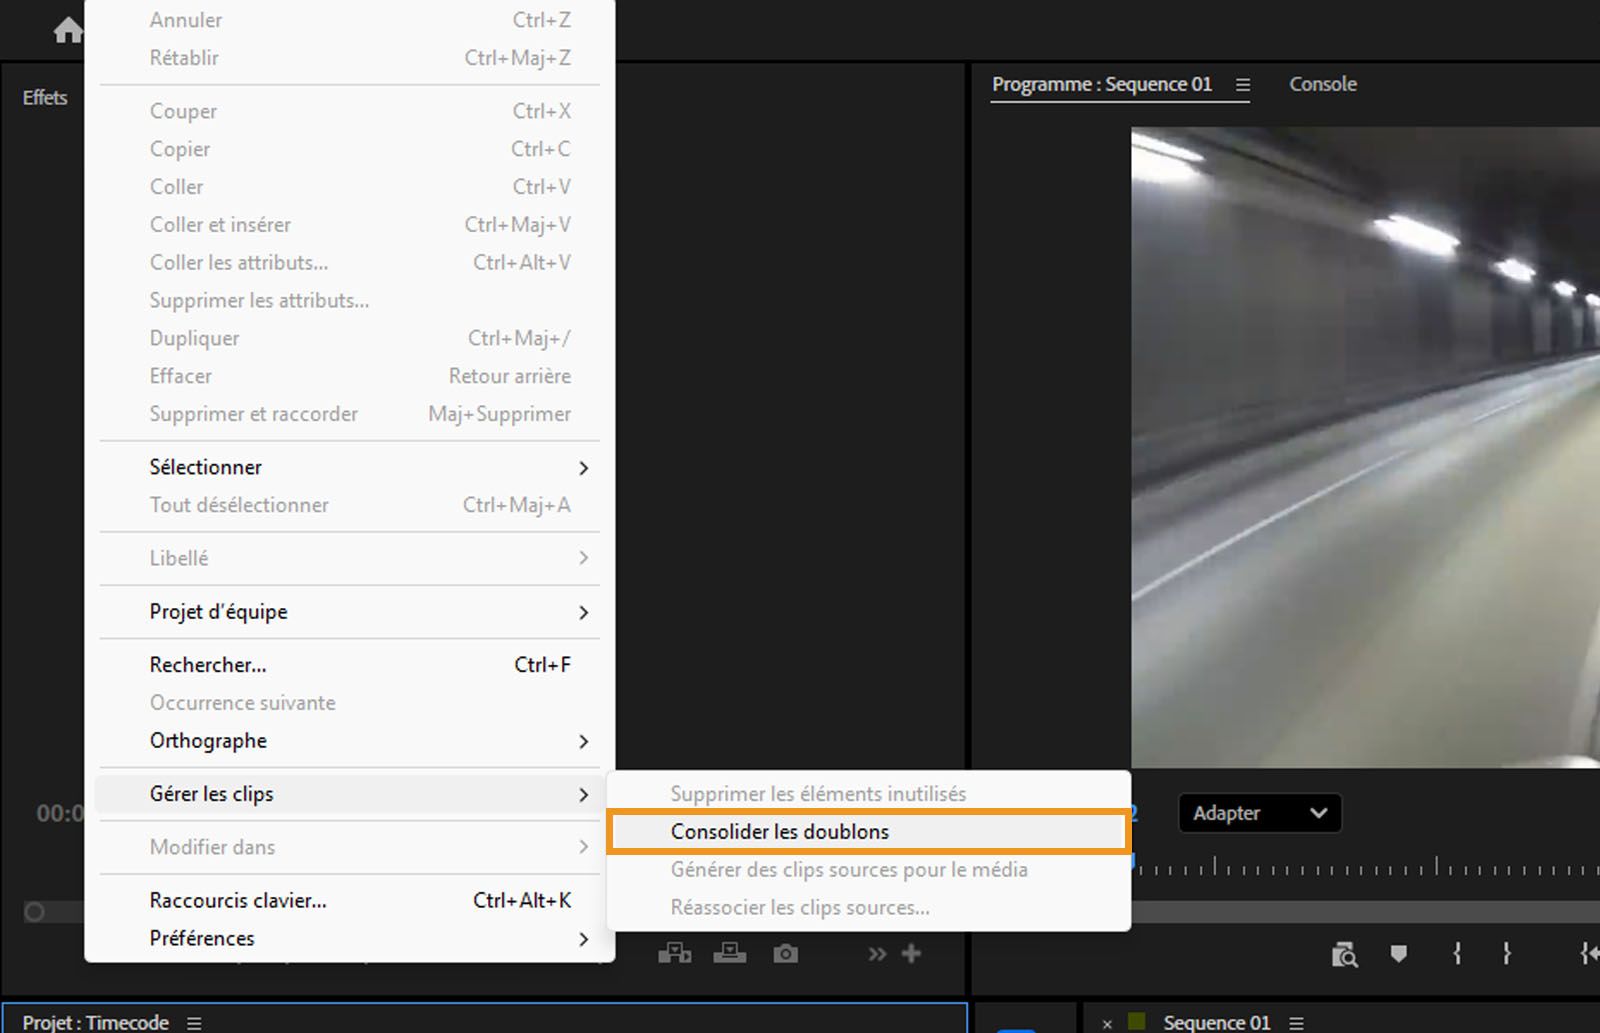This screenshot has width=1600, height=1033.
Task: Choose Rétablir from the edit menu
Action: [350, 58]
